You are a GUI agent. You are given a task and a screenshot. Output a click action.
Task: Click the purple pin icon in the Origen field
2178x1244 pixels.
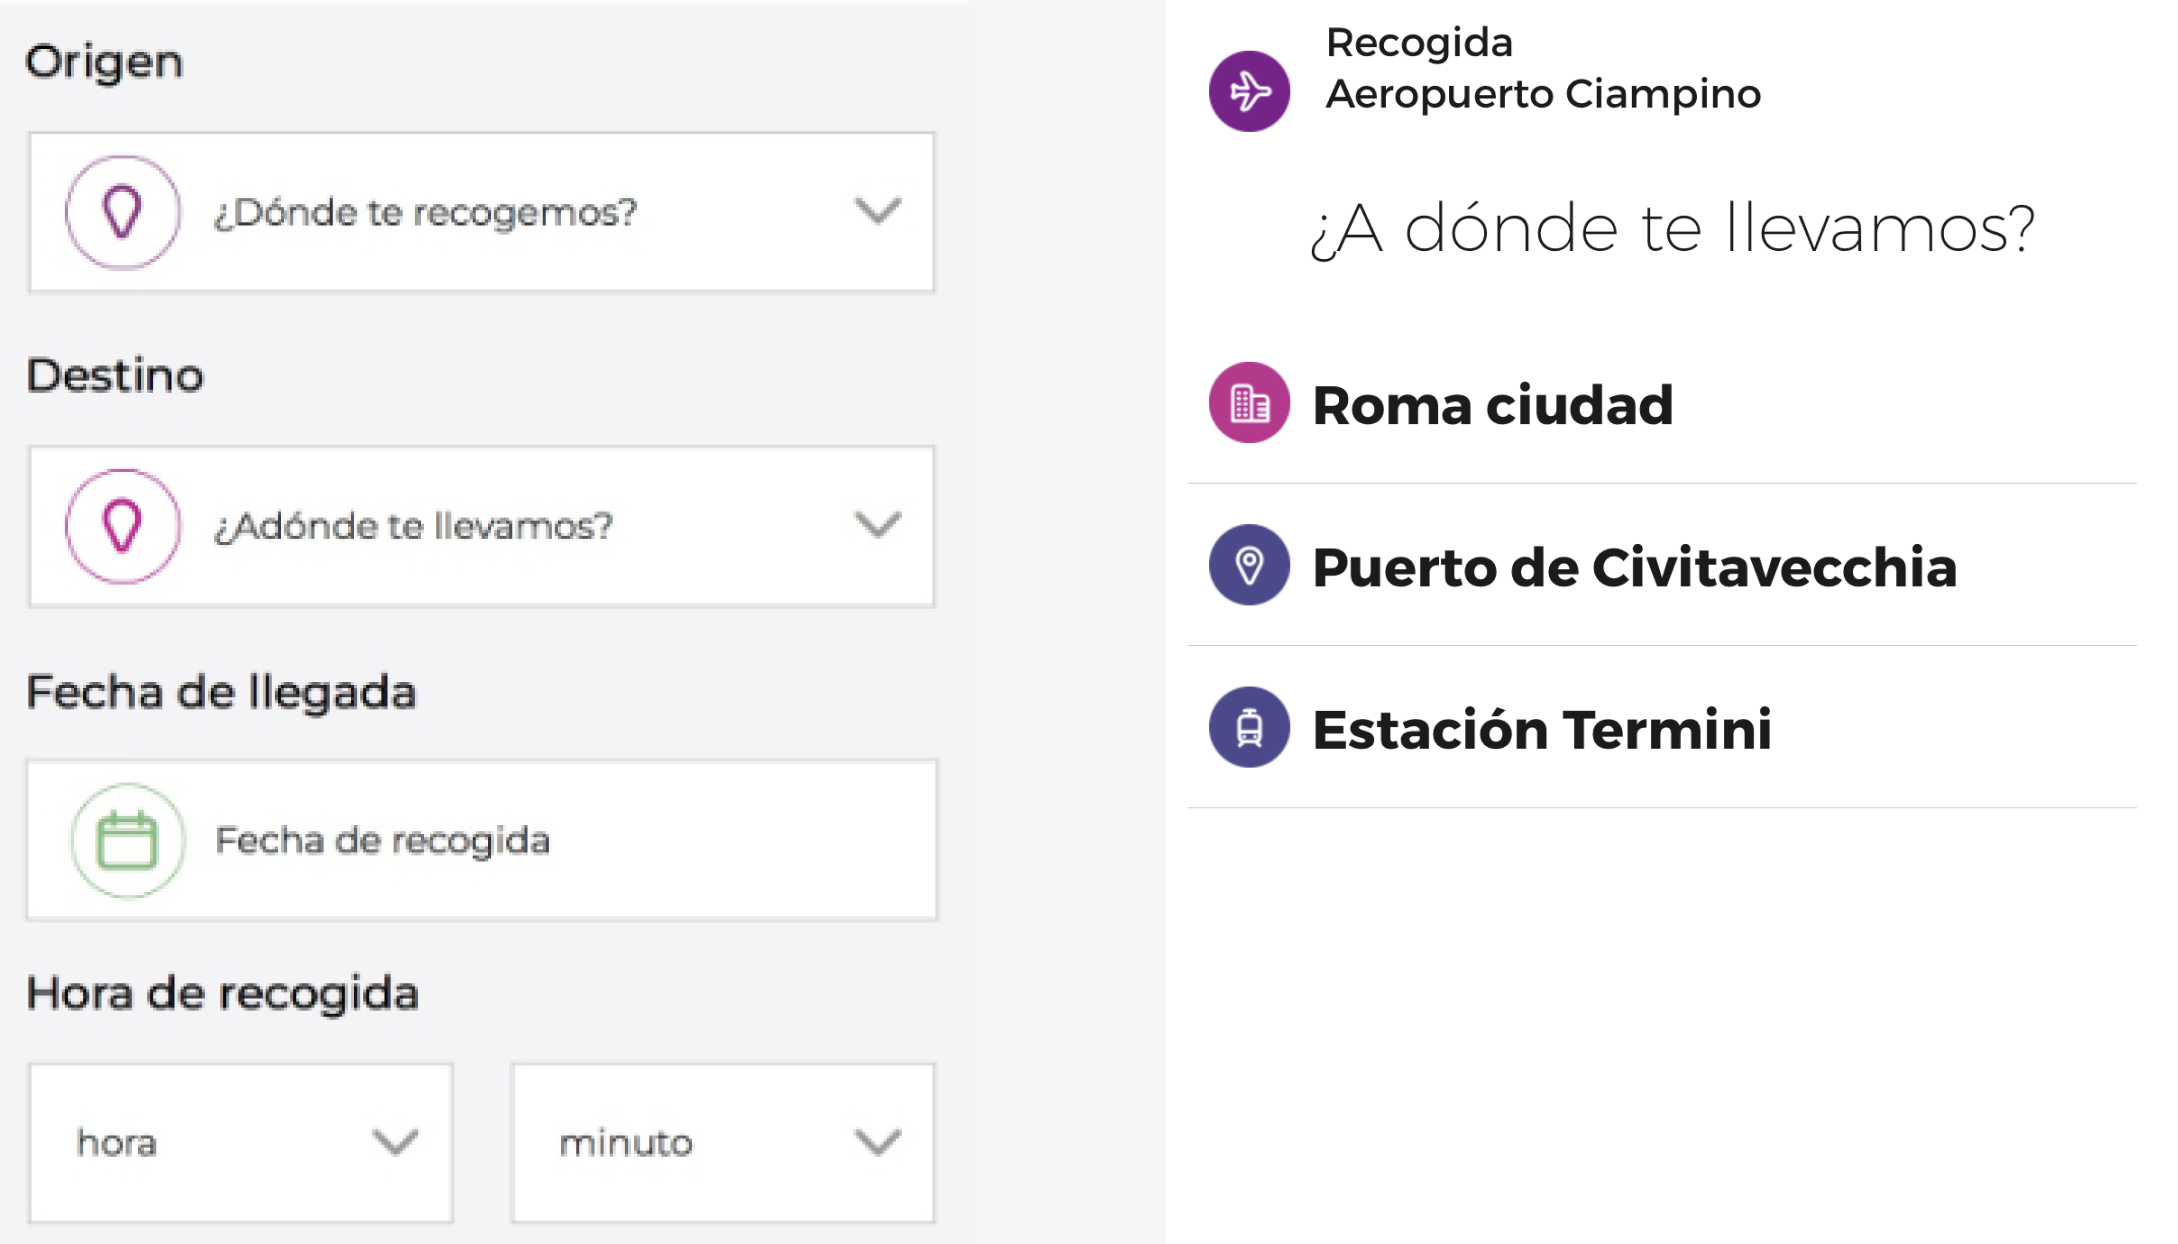coord(122,211)
